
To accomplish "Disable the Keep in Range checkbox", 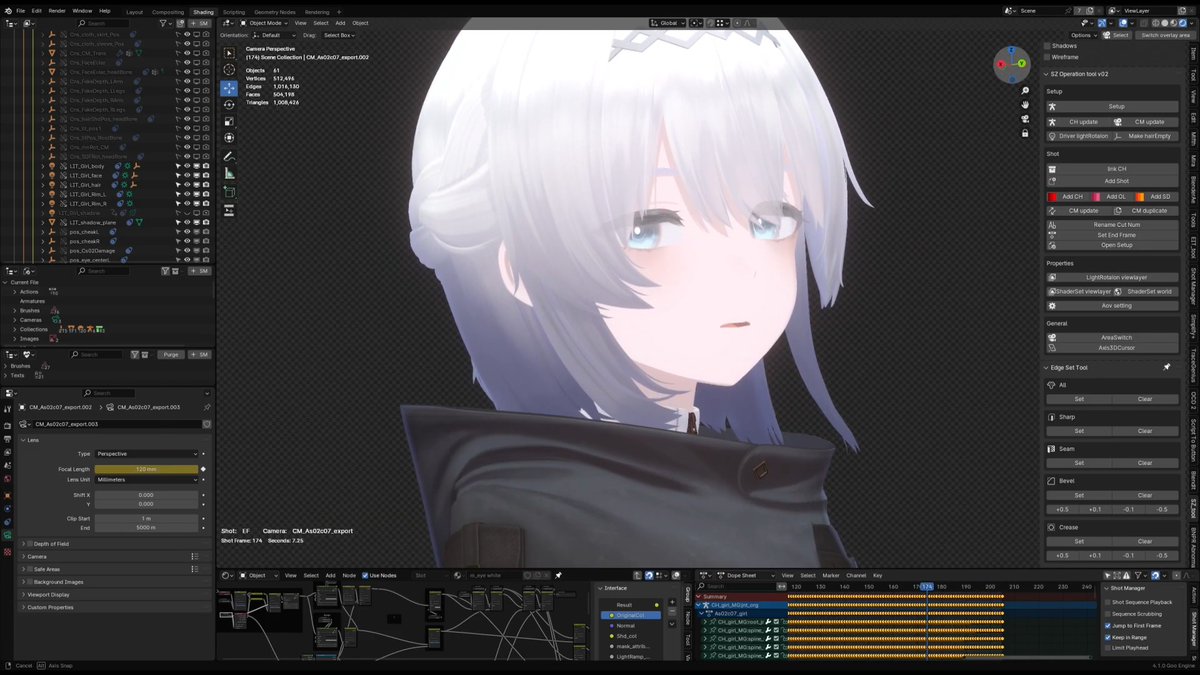I will tap(1107, 636).
